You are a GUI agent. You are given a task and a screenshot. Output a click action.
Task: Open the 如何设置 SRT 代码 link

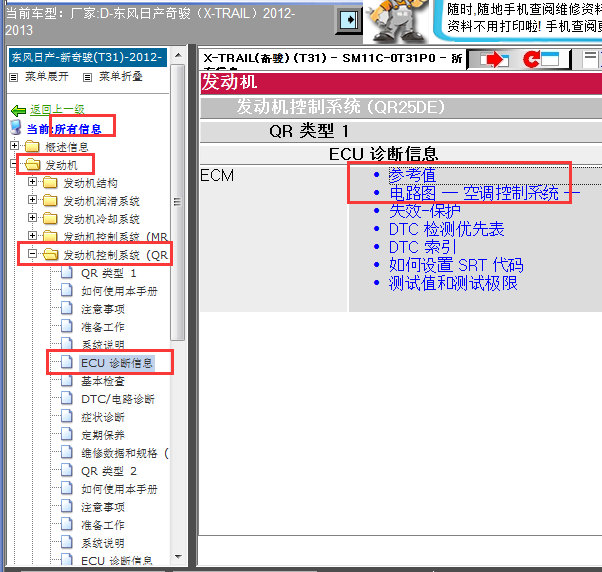[x=456, y=265]
